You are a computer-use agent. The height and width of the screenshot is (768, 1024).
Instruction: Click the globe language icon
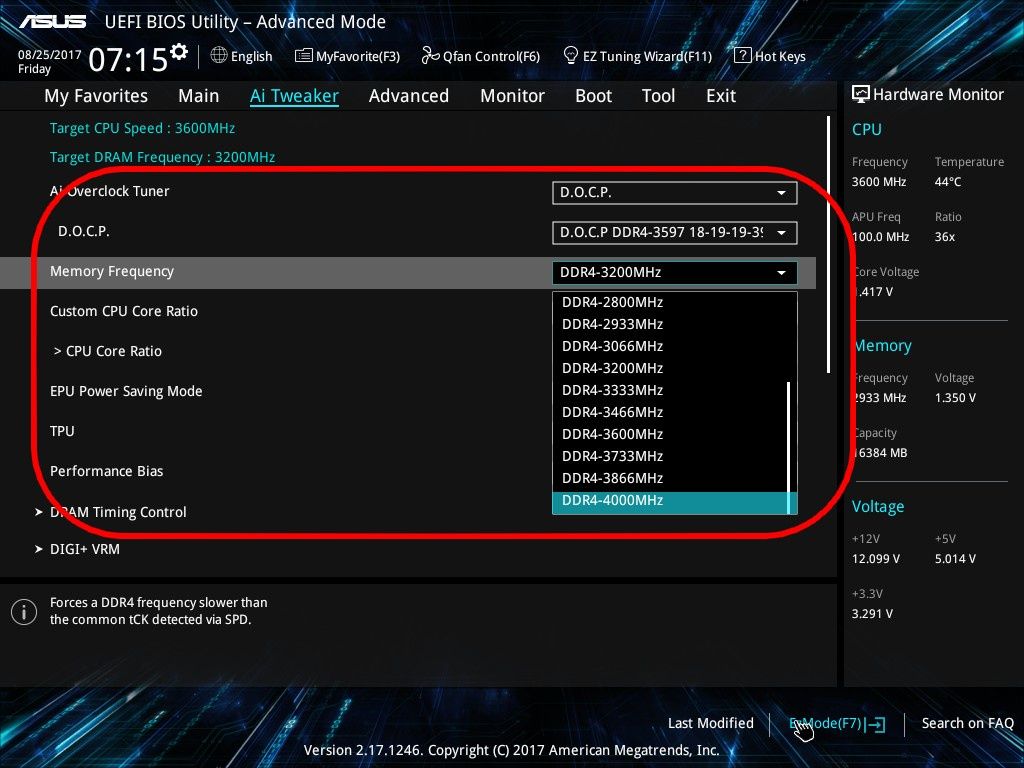(x=219, y=56)
